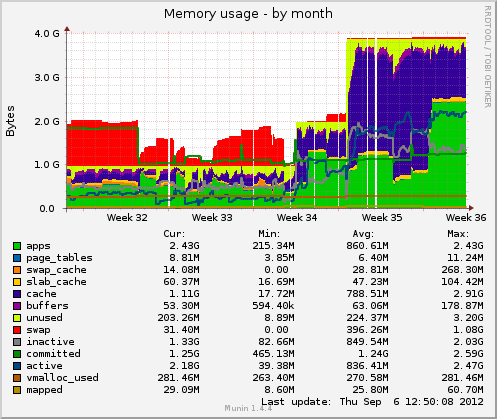Click the magenta buffers legend swatch
The width and height of the screenshot is (497, 419).
(x=17, y=306)
